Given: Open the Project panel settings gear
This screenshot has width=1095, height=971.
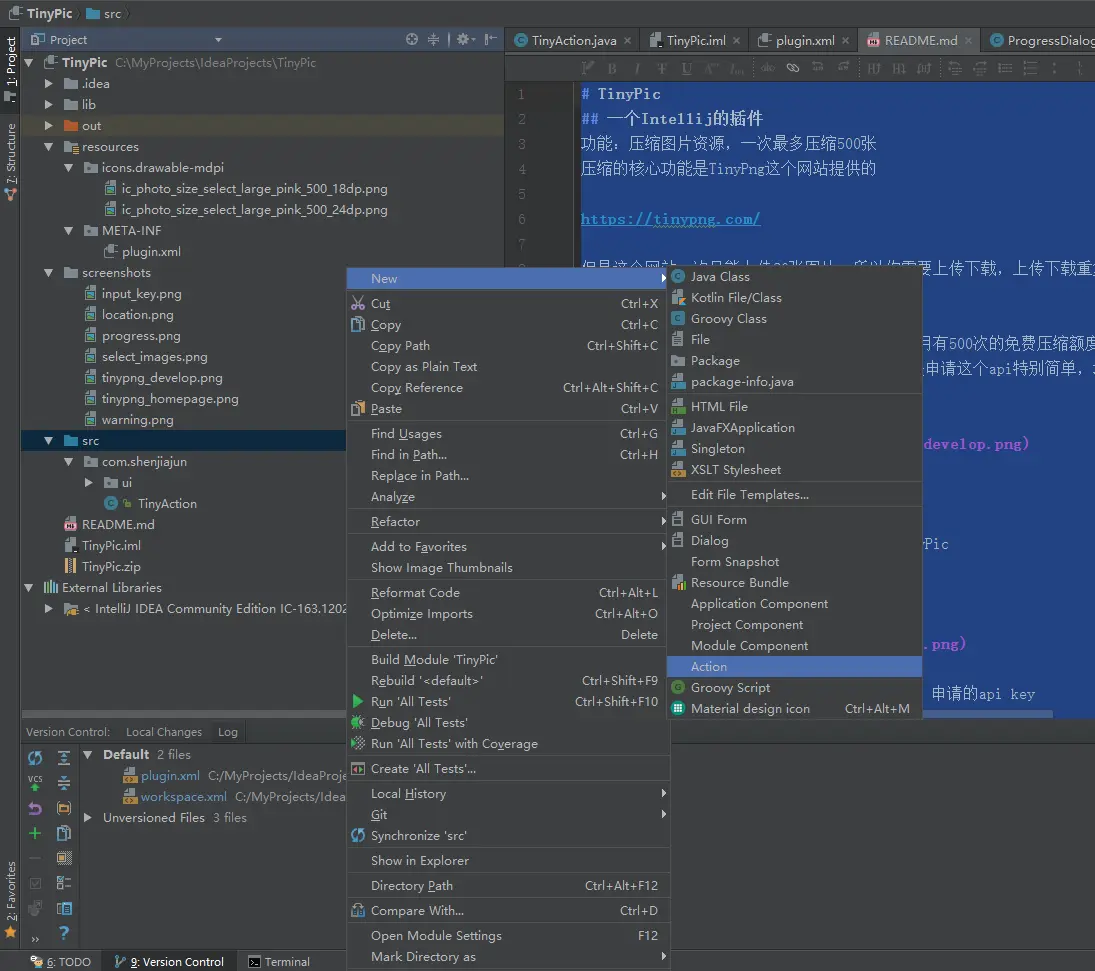Looking at the screenshot, I should point(464,40).
